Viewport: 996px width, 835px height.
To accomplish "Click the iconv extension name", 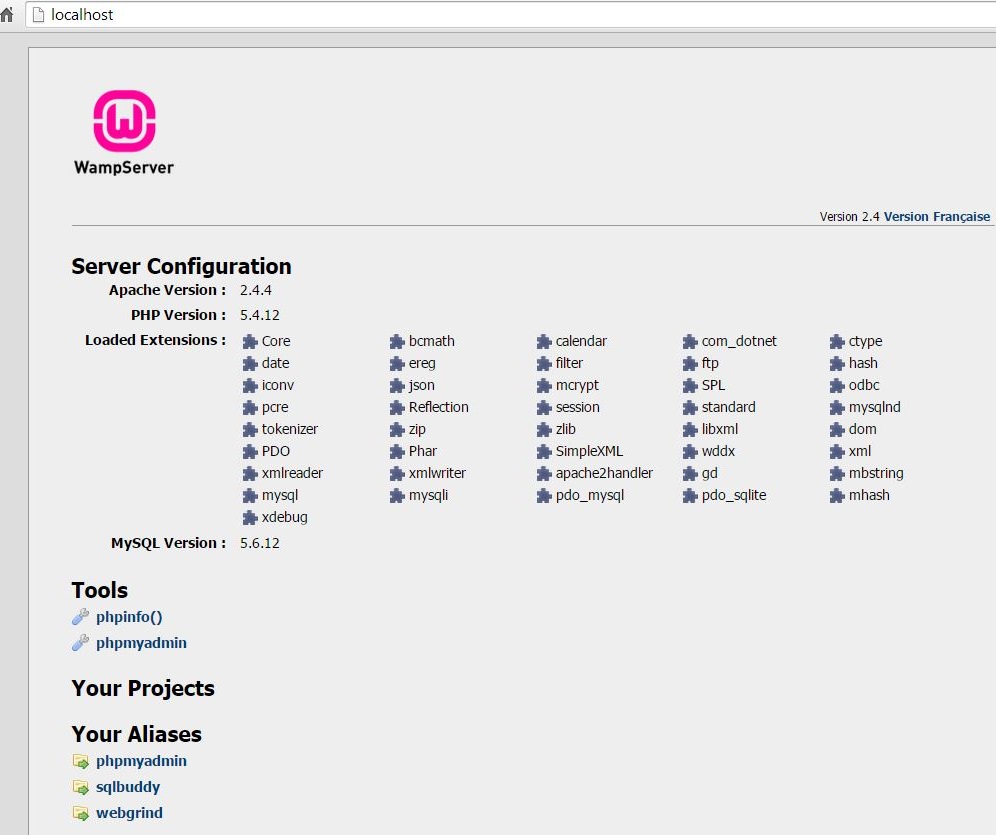I will [x=278, y=385].
